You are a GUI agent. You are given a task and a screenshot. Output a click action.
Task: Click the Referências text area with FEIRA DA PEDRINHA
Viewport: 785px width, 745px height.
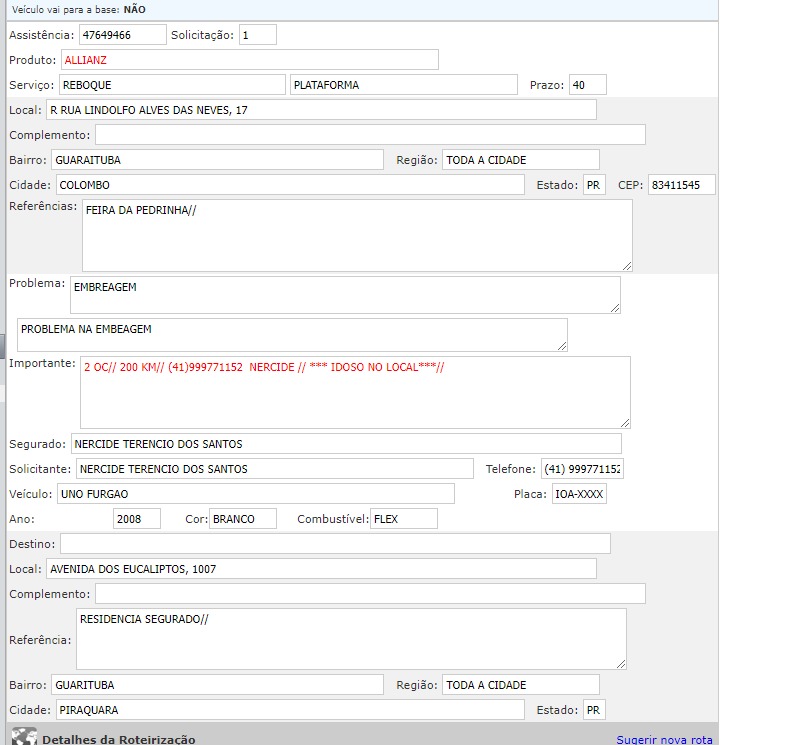click(x=357, y=235)
